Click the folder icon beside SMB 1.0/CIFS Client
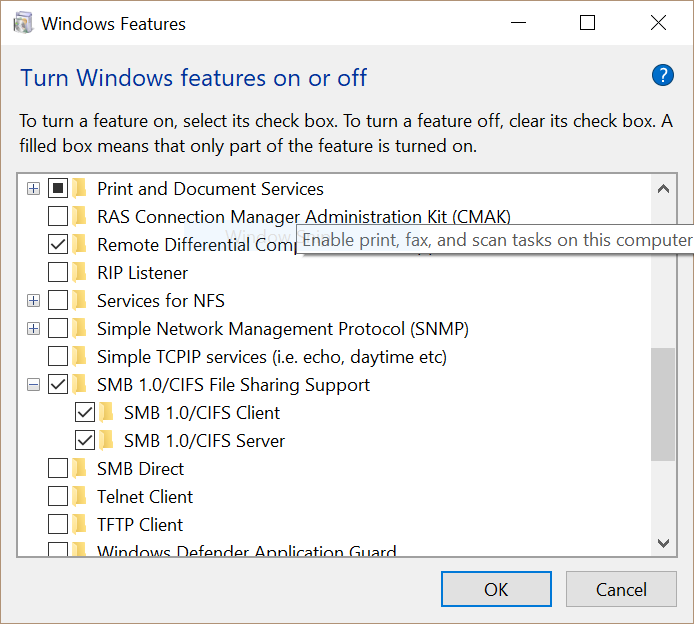Image resolution: width=694 pixels, height=624 pixels. [106, 412]
